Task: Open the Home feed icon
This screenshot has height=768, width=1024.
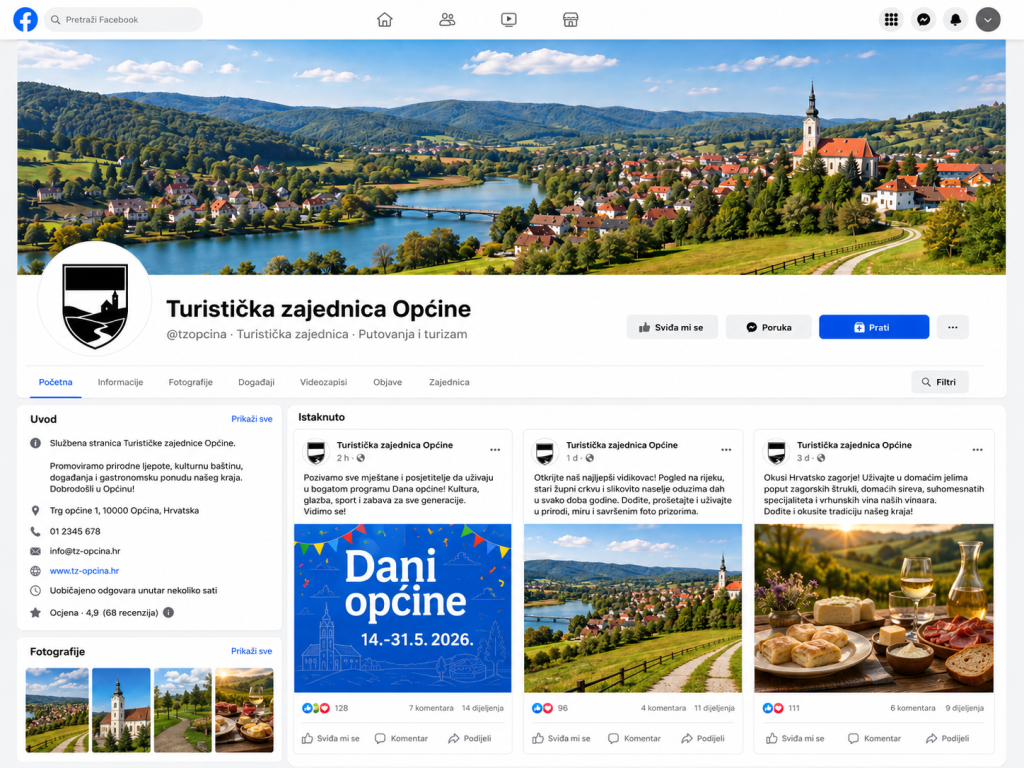Action: 385,20
